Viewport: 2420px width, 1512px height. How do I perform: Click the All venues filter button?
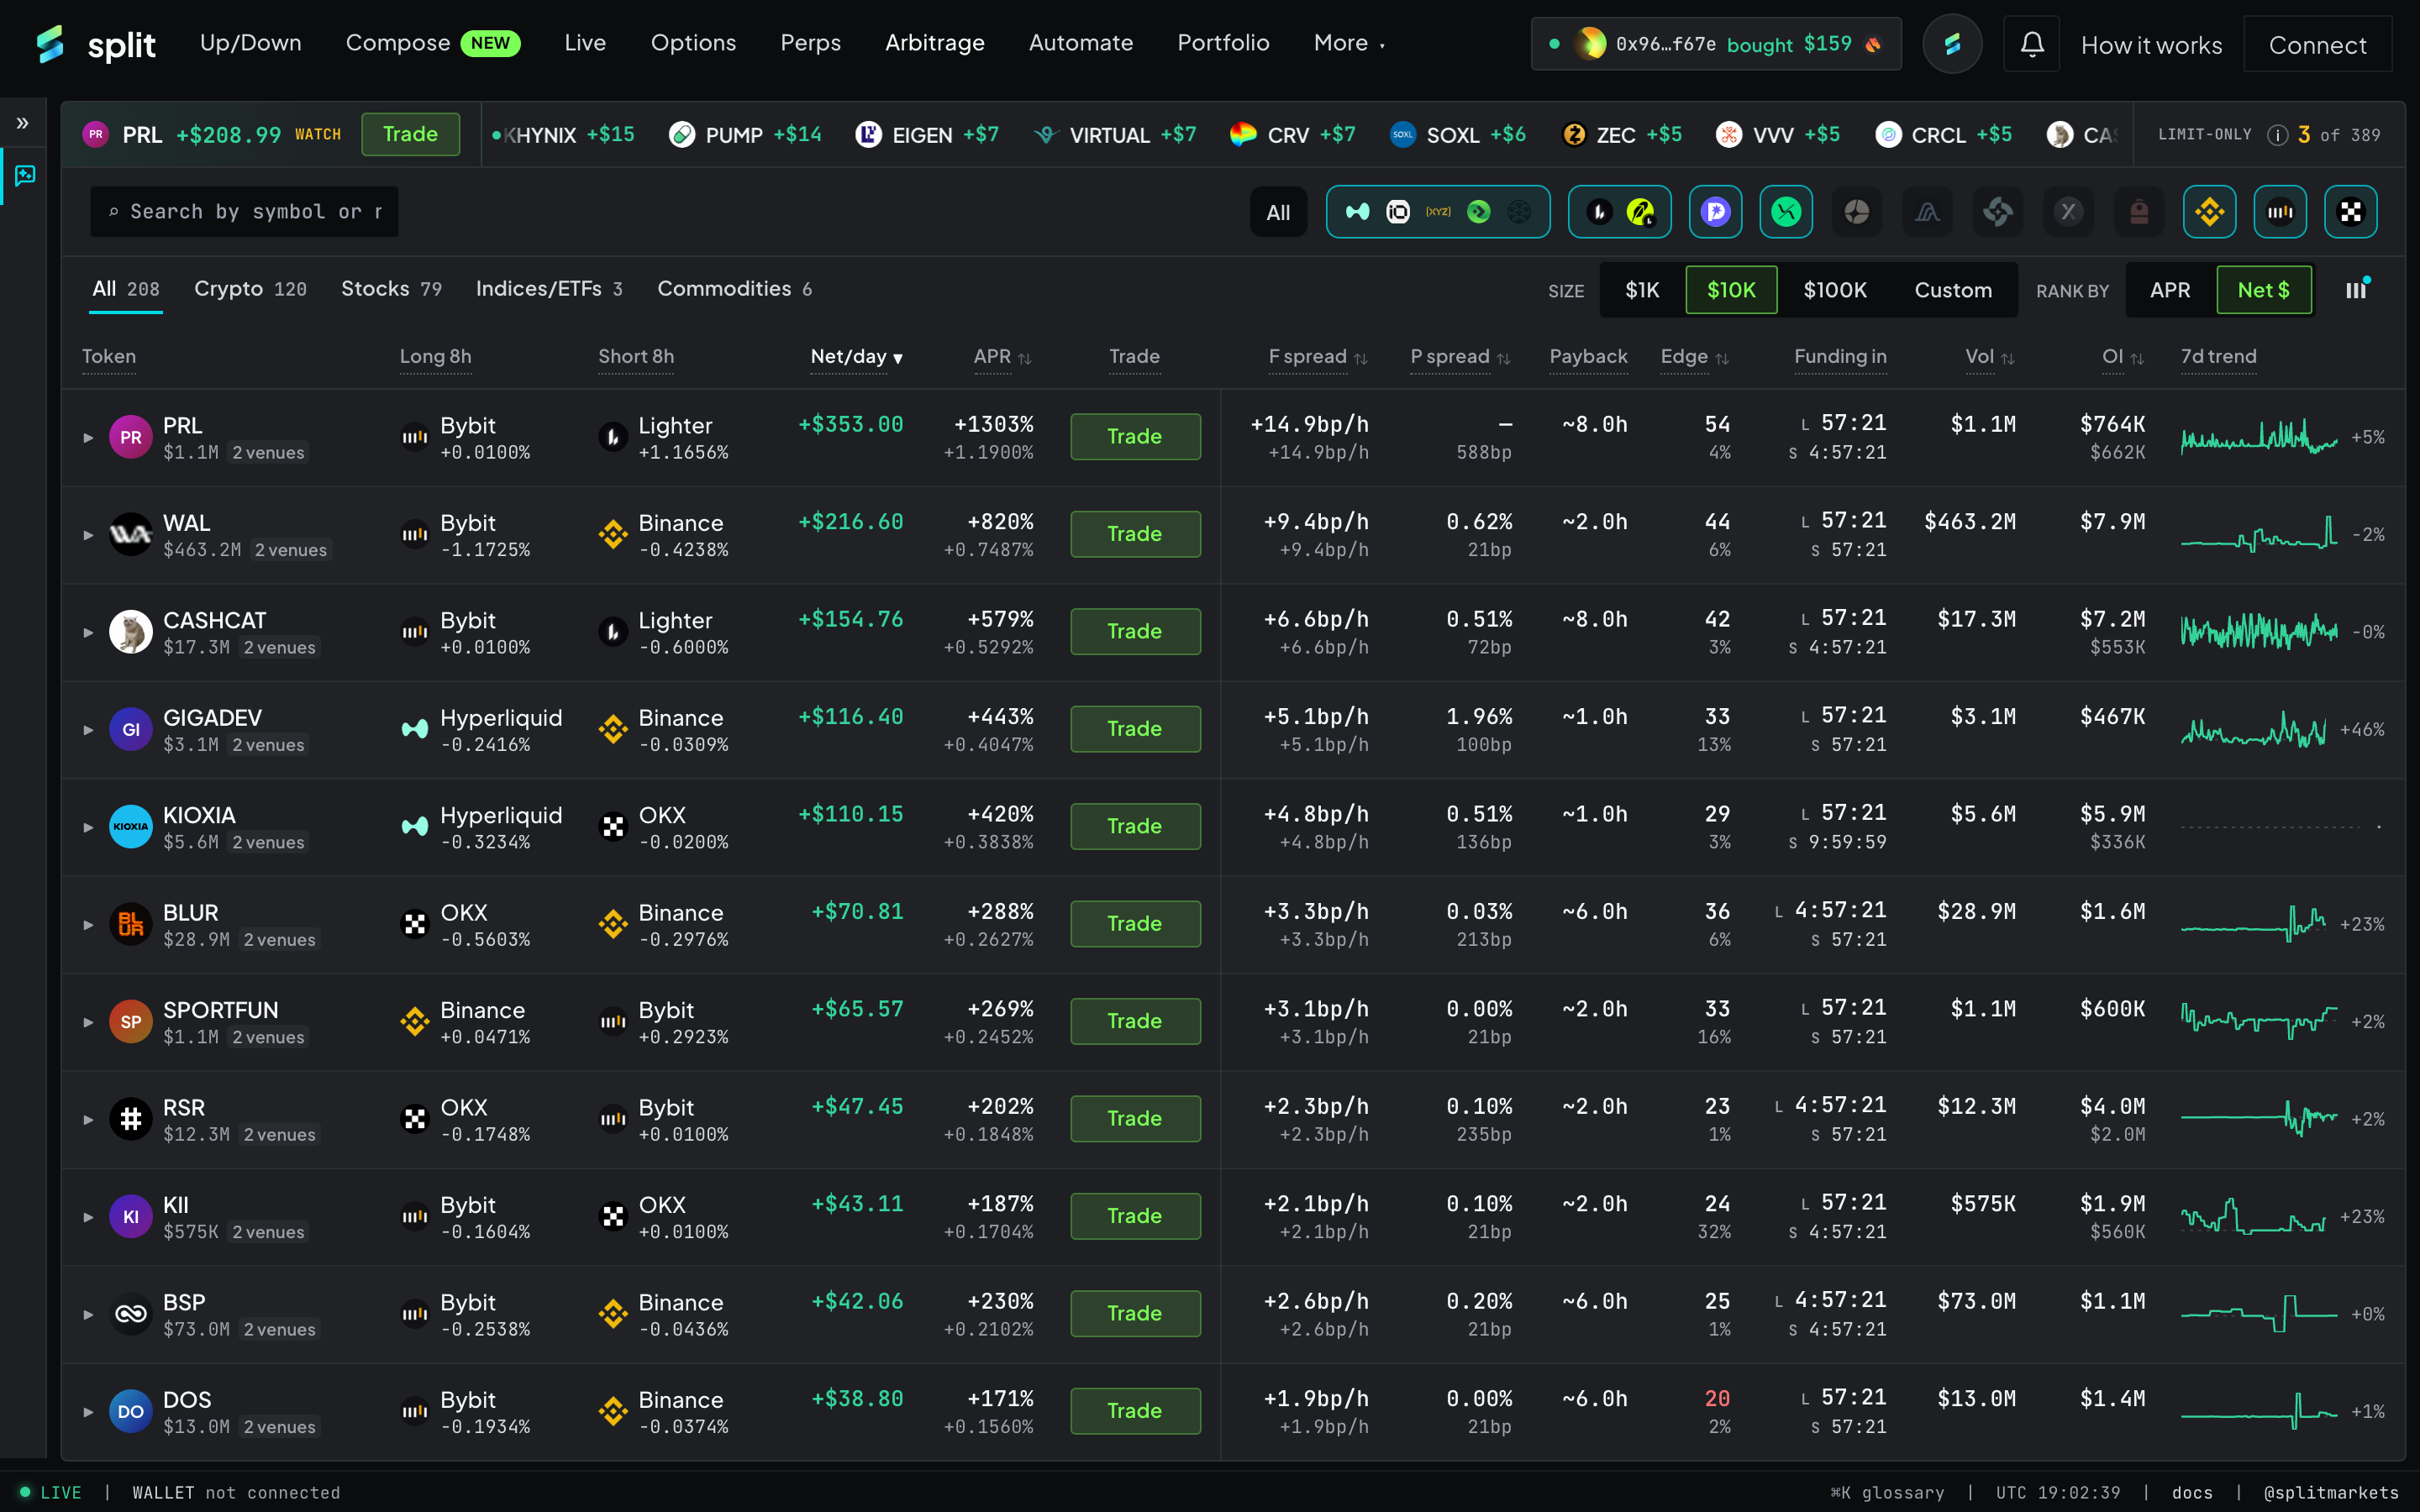(1278, 212)
